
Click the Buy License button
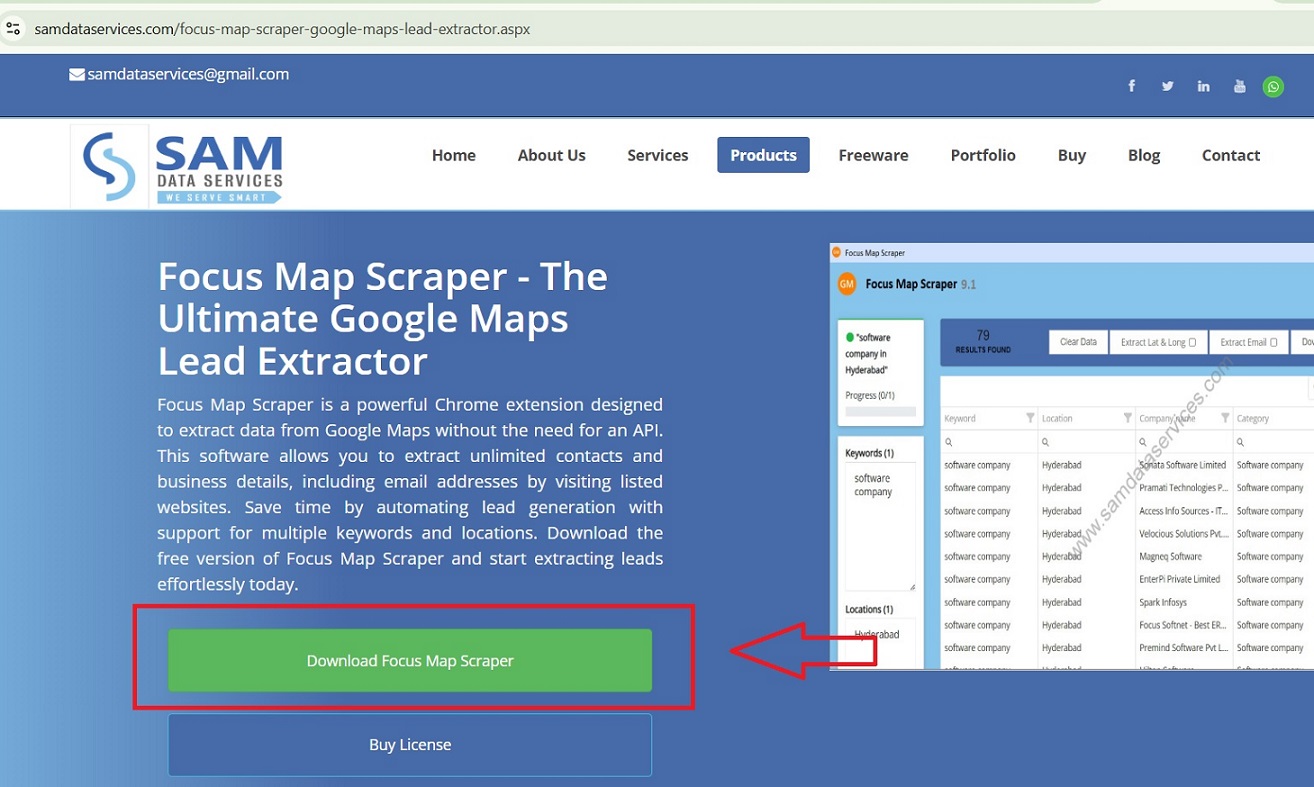[410, 744]
